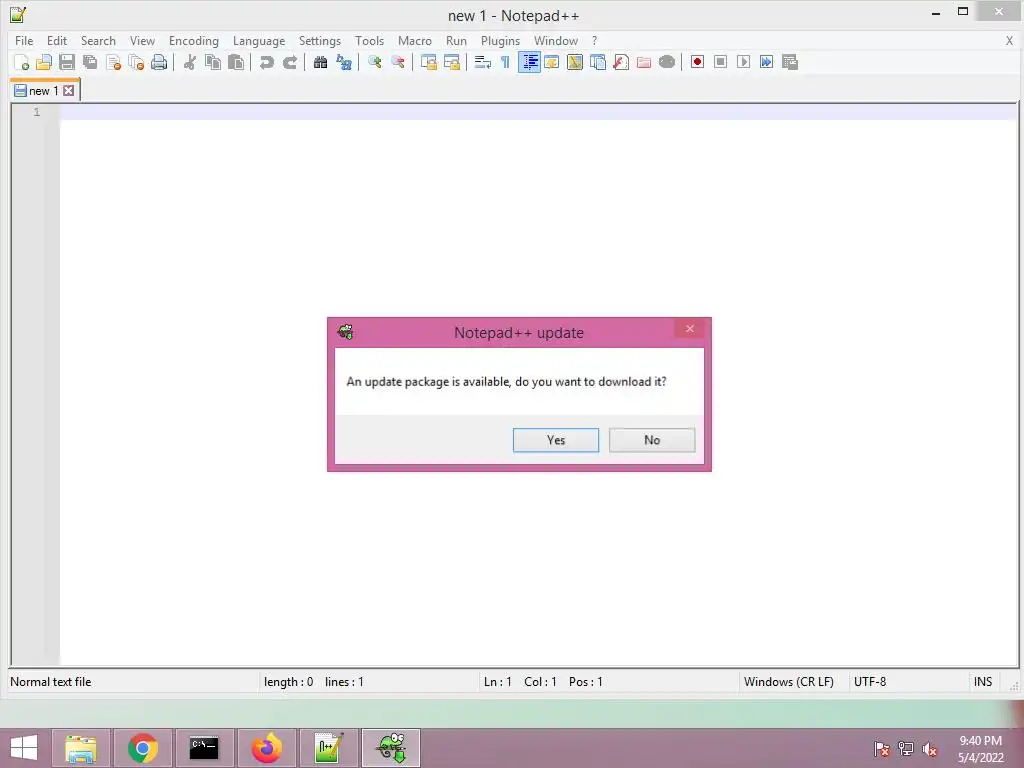Viewport: 1024px width, 768px height.
Task: Open the Window menu
Action: pos(556,40)
